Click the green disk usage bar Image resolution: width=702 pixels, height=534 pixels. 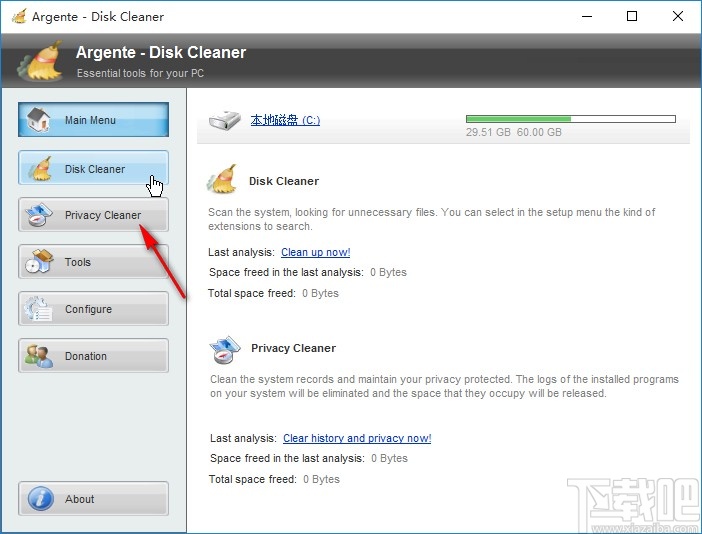coord(571,119)
